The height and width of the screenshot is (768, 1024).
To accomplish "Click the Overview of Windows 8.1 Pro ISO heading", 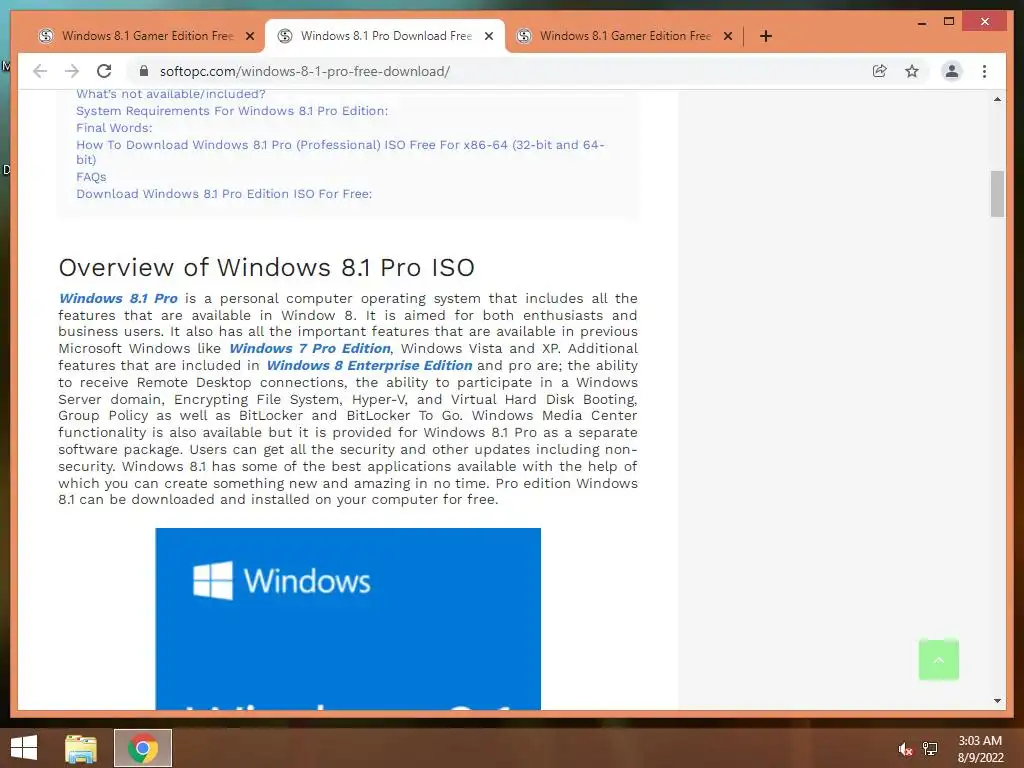I will 266,267.
